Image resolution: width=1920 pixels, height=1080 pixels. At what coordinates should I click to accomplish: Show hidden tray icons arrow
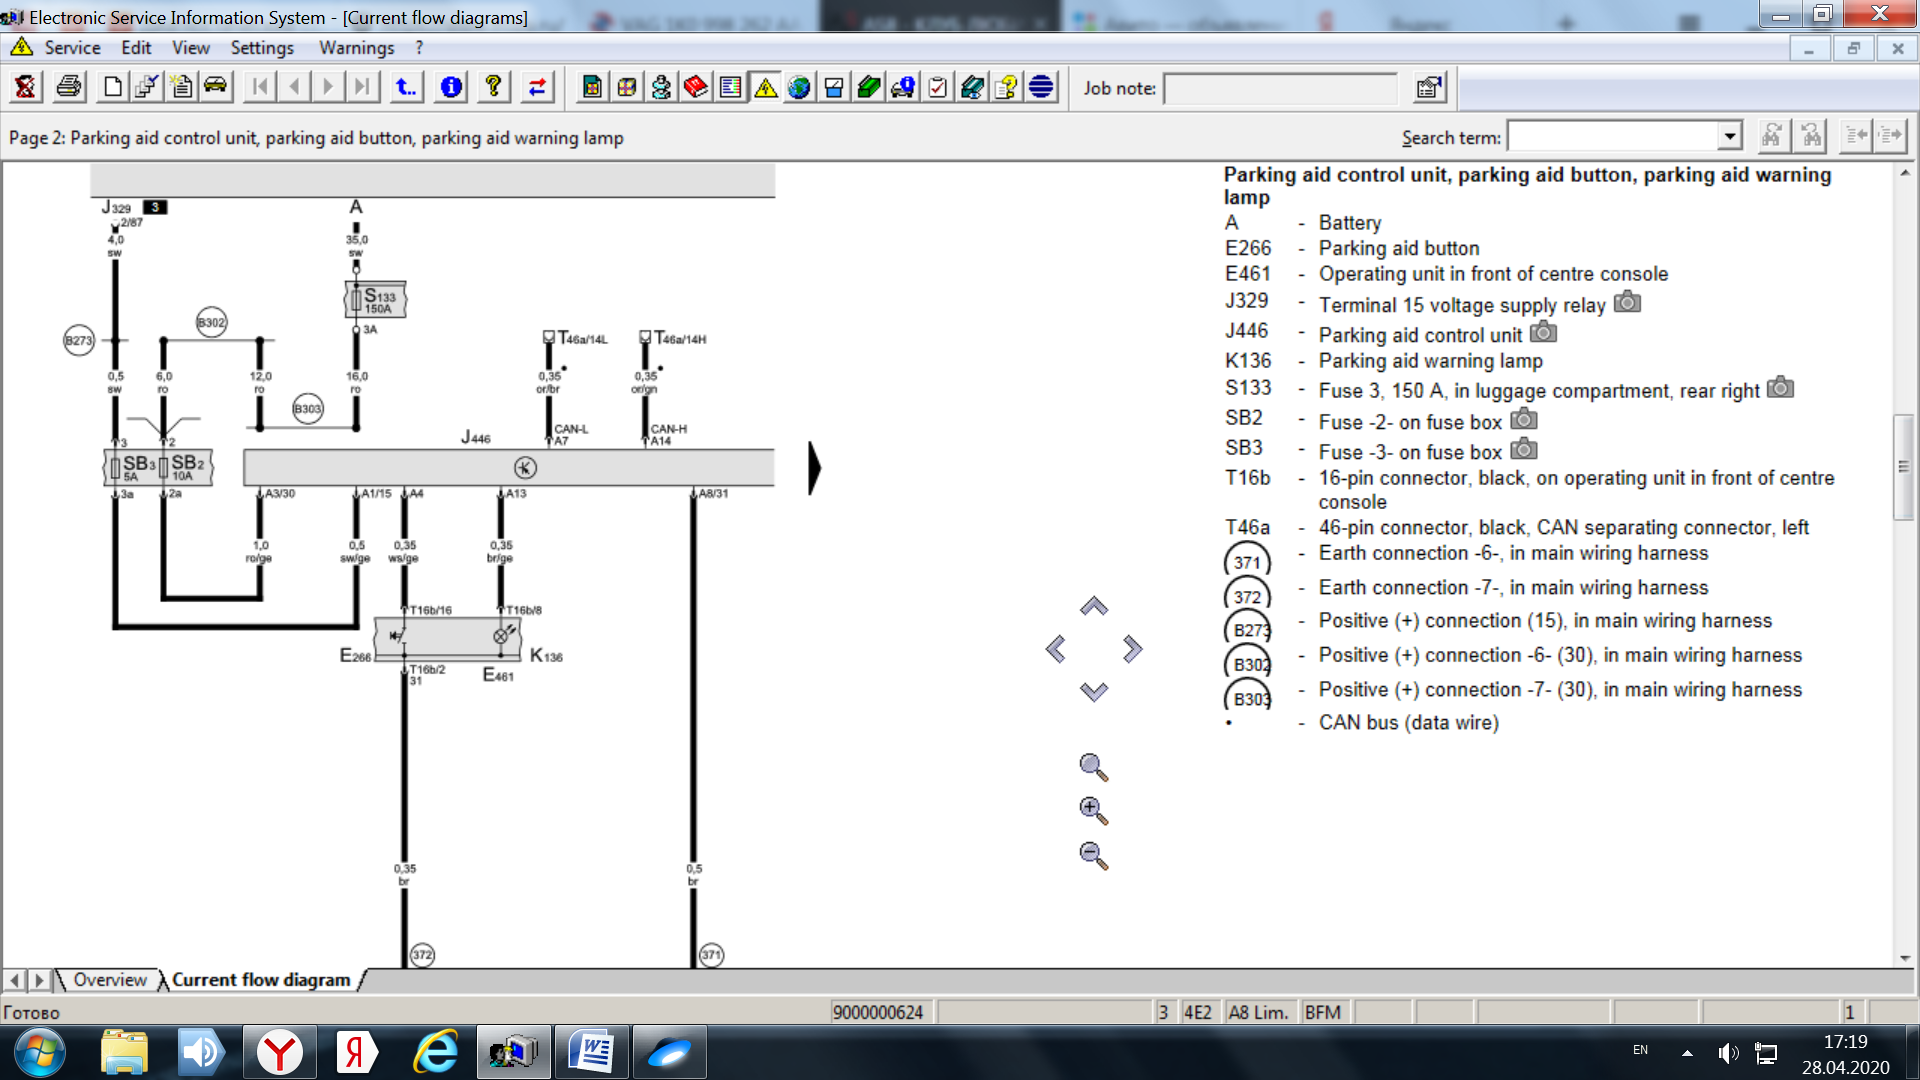click(x=1687, y=1052)
